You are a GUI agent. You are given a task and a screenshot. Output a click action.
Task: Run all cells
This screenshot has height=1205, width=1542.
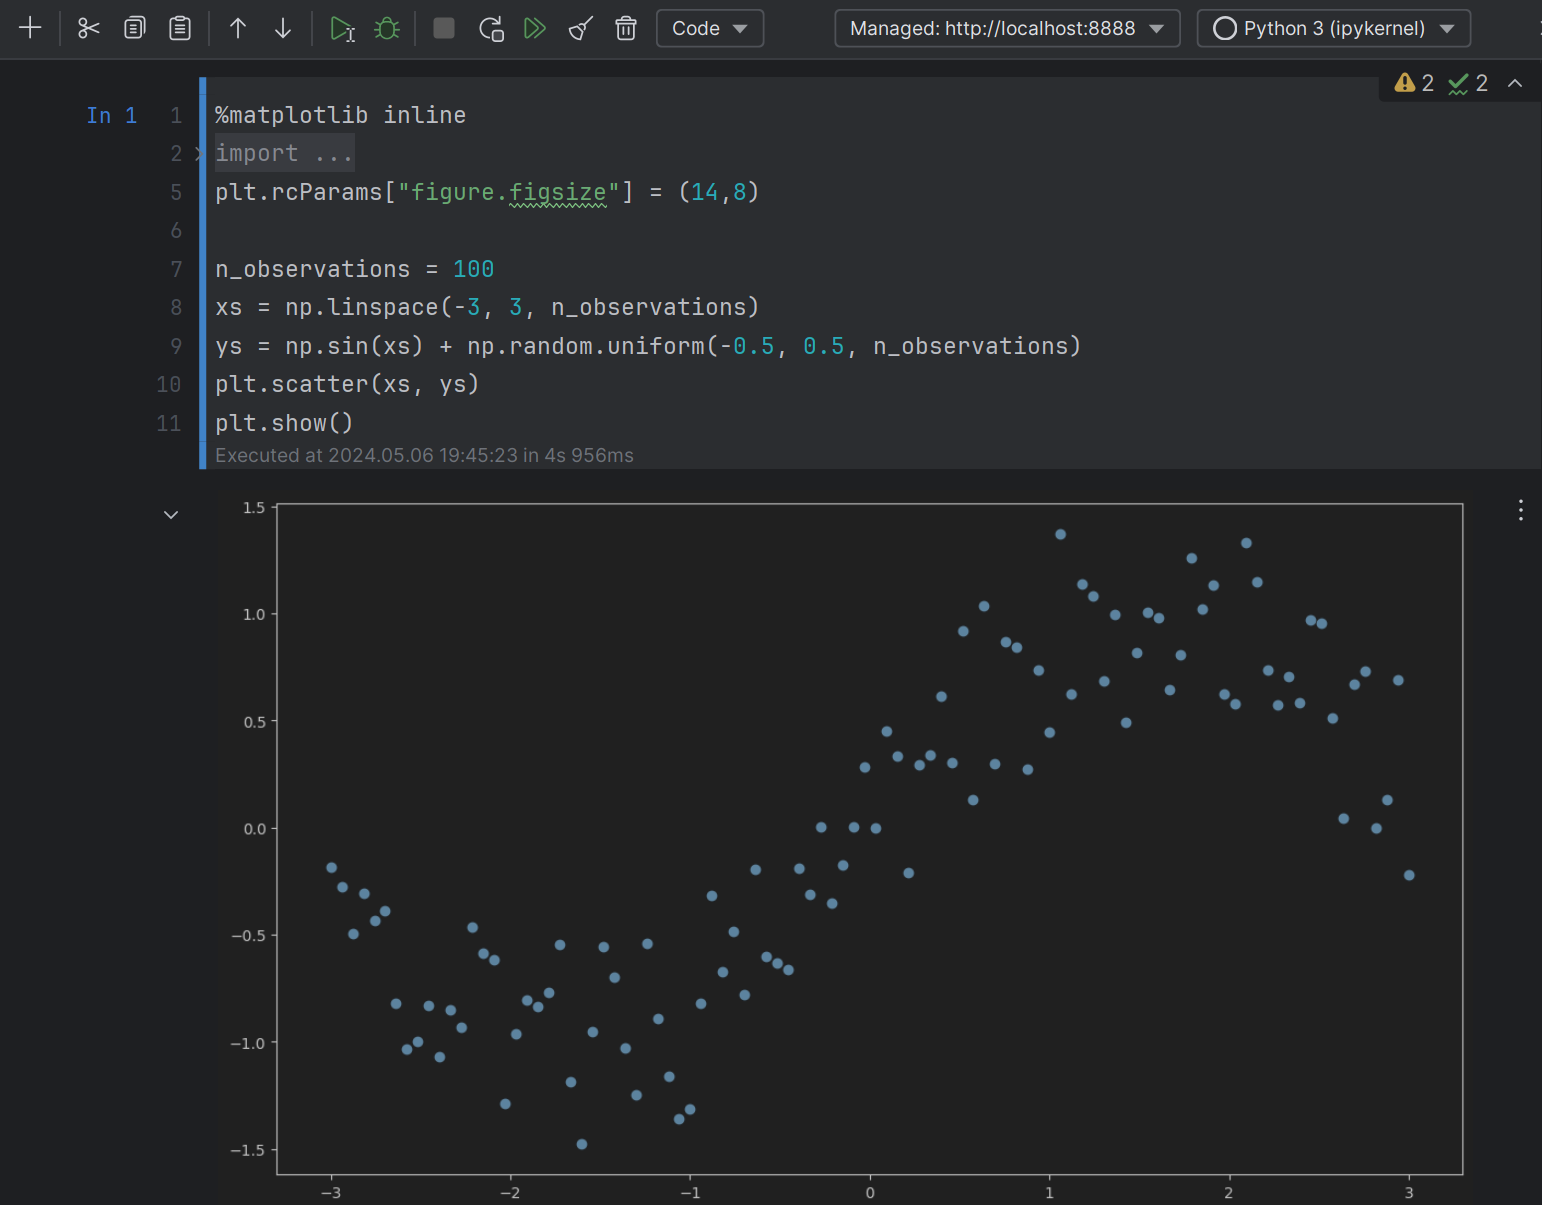[535, 28]
